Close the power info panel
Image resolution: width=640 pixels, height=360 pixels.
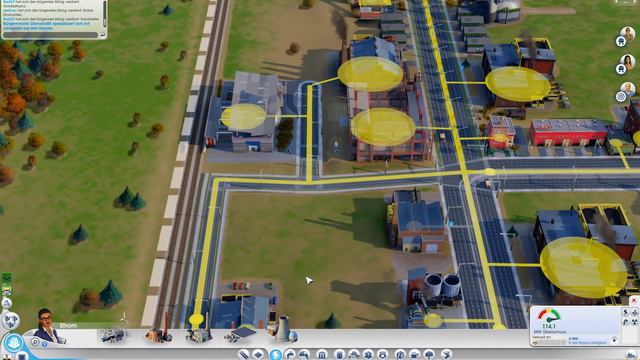pyautogui.click(x=634, y=301)
